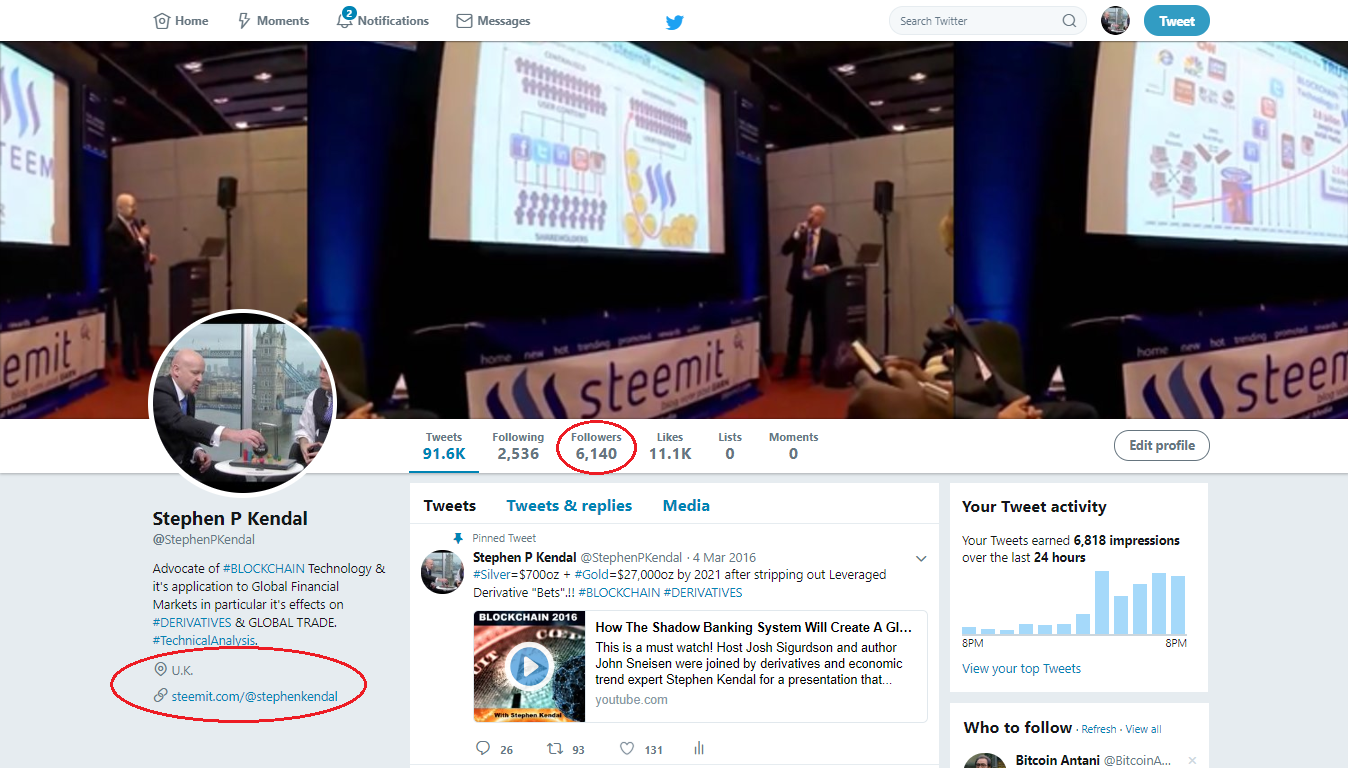This screenshot has height=768, width=1348.
Task: Click the U.K. location text
Action: 182,670
